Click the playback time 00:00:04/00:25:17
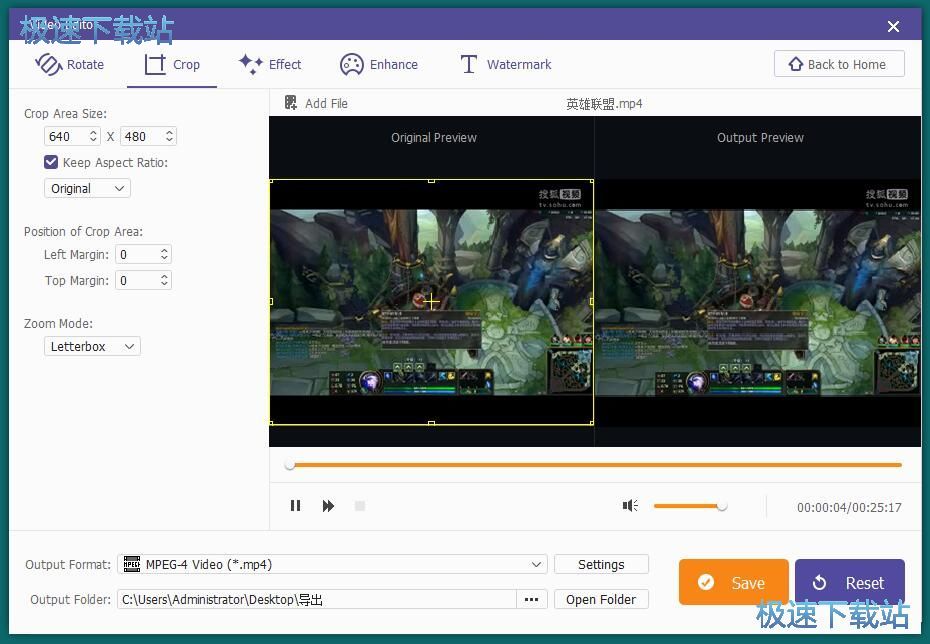The image size is (930, 644). tap(849, 507)
